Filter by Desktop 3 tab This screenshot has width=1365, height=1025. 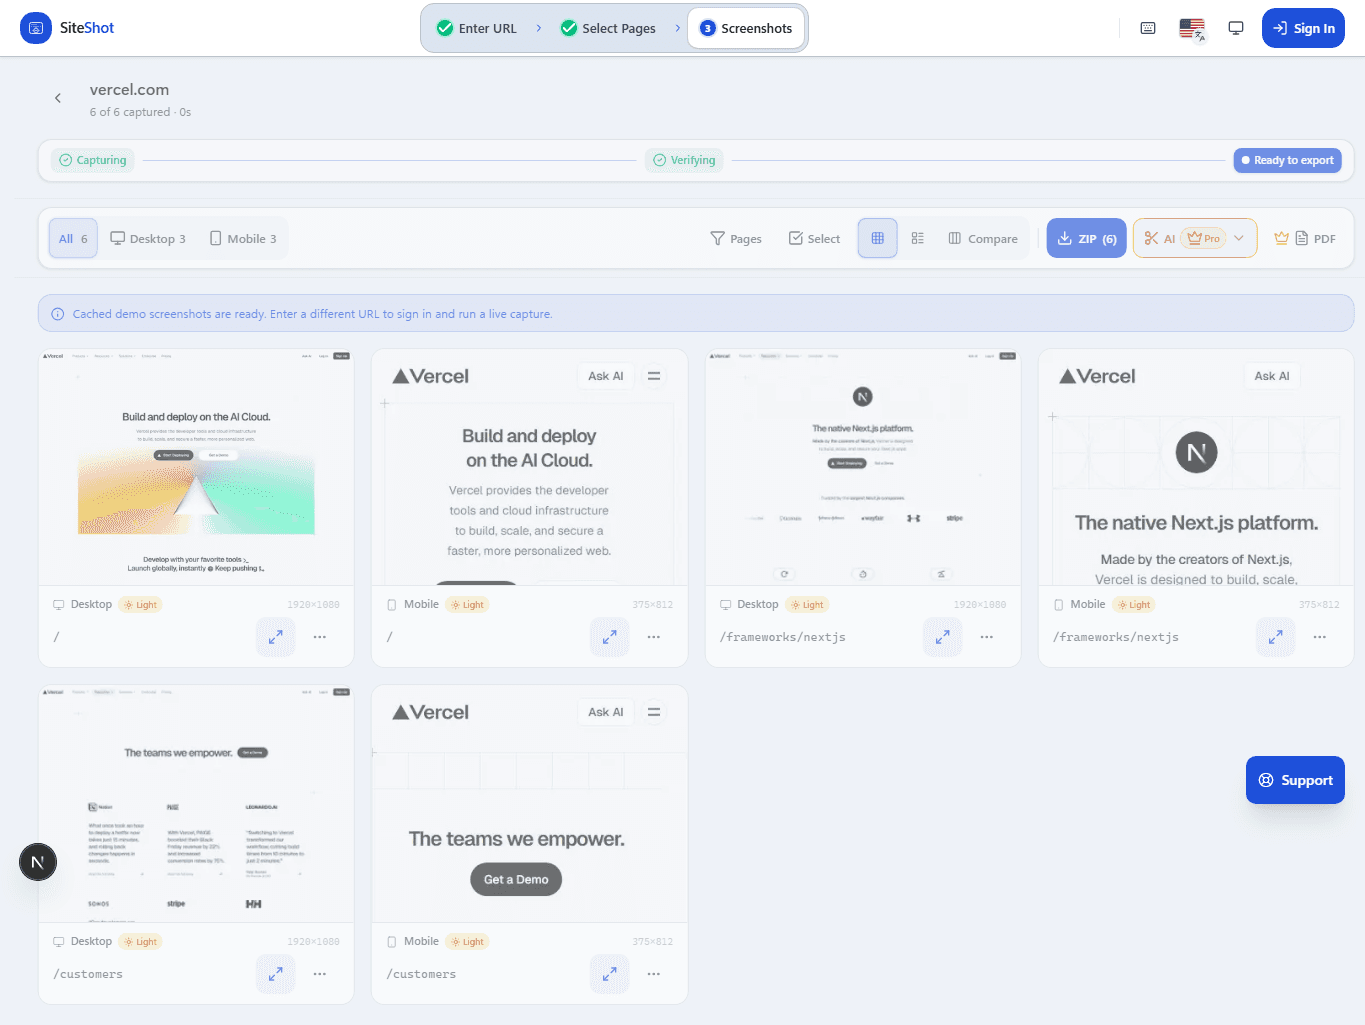coord(148,238)
